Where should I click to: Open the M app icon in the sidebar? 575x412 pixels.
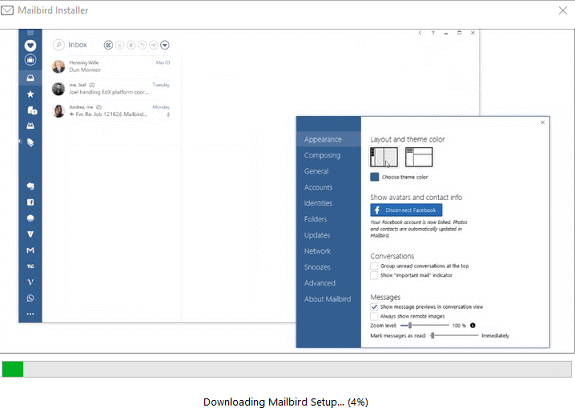coord(30,250)
